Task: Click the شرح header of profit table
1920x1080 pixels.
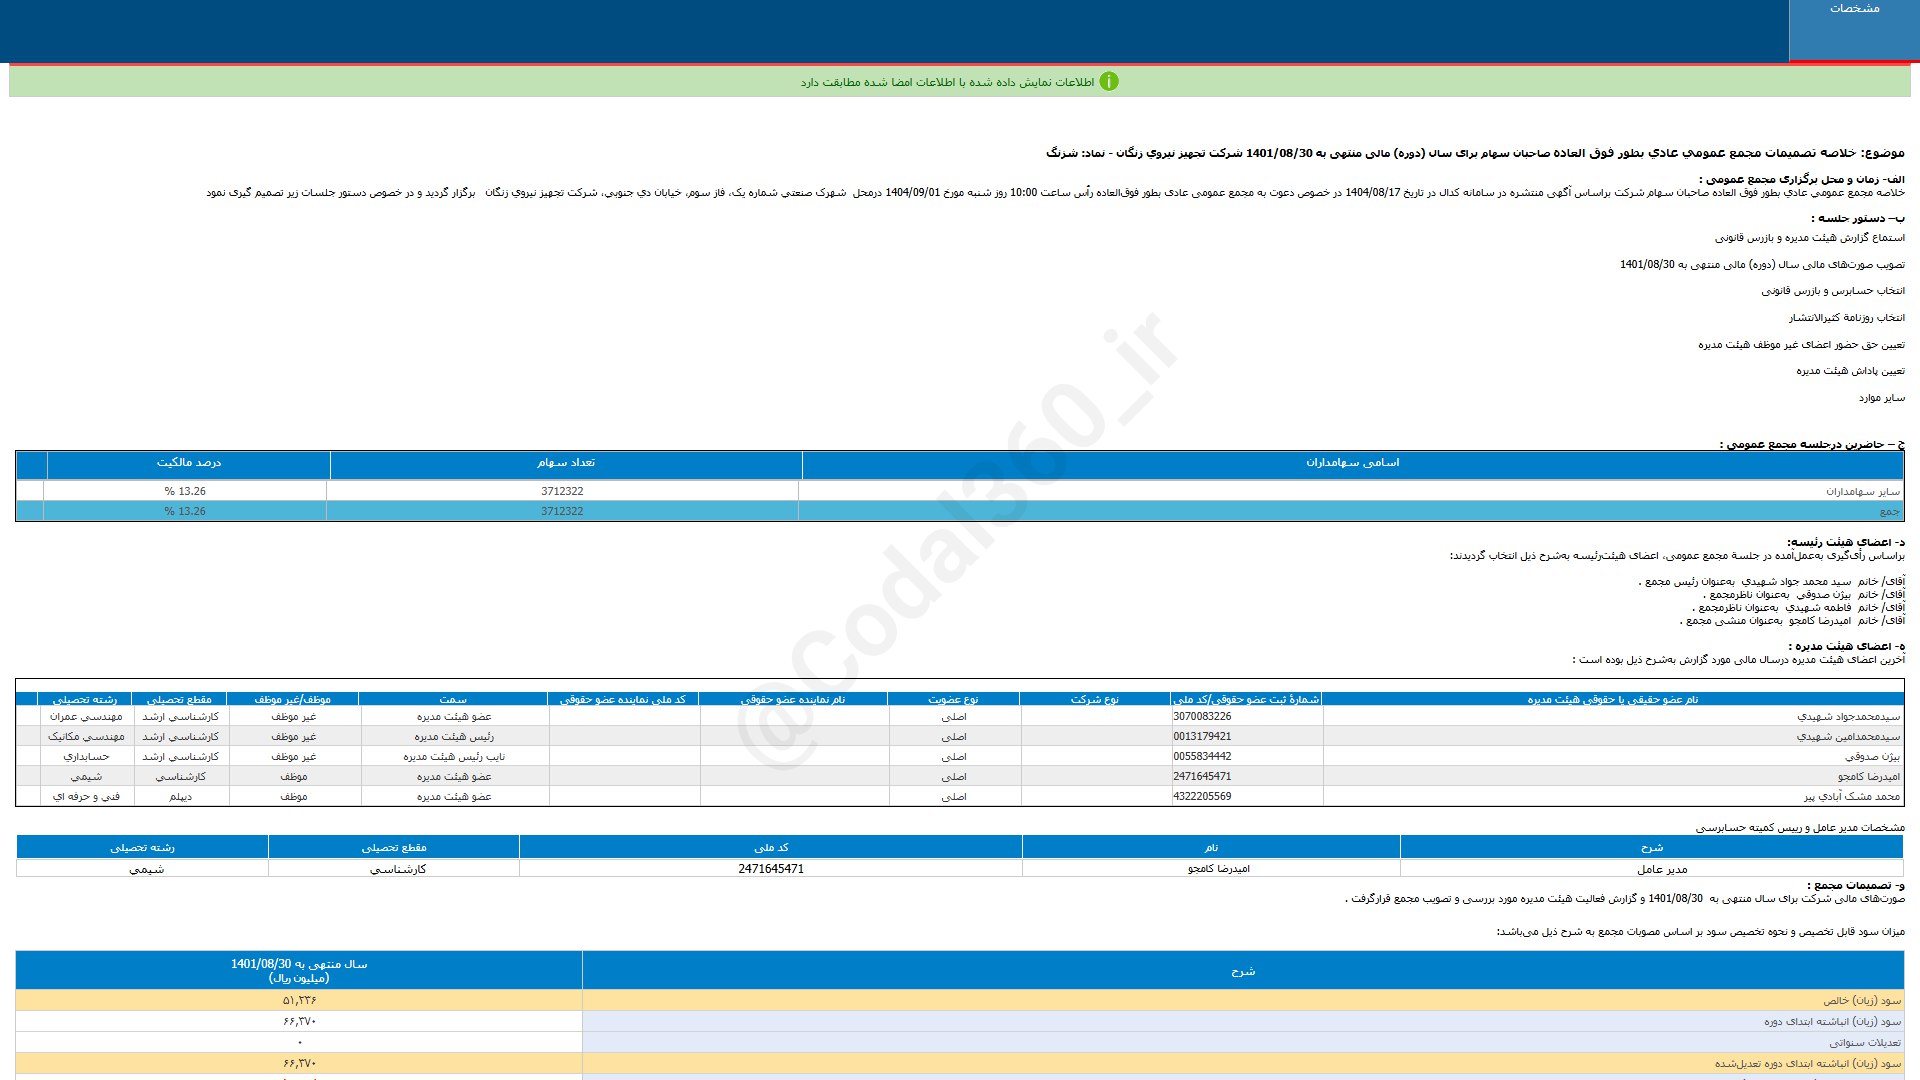Action: pos(1242,971)
